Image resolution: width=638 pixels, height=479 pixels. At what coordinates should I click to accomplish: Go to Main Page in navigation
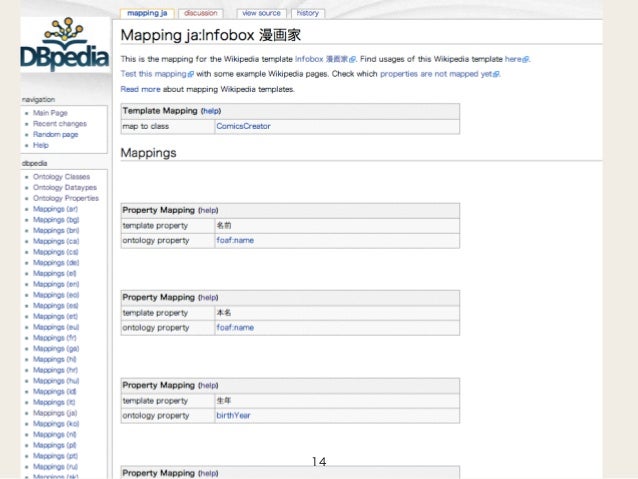50,113
